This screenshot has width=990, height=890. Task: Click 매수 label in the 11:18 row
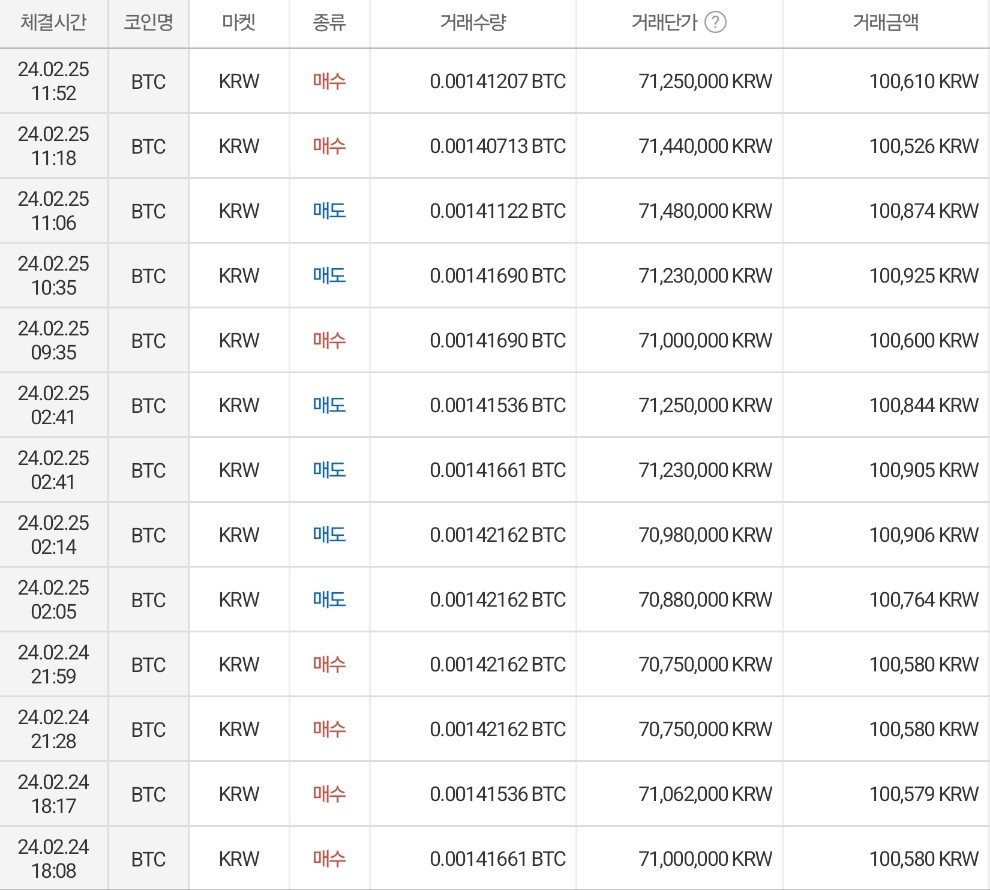[x=329, y=146]
